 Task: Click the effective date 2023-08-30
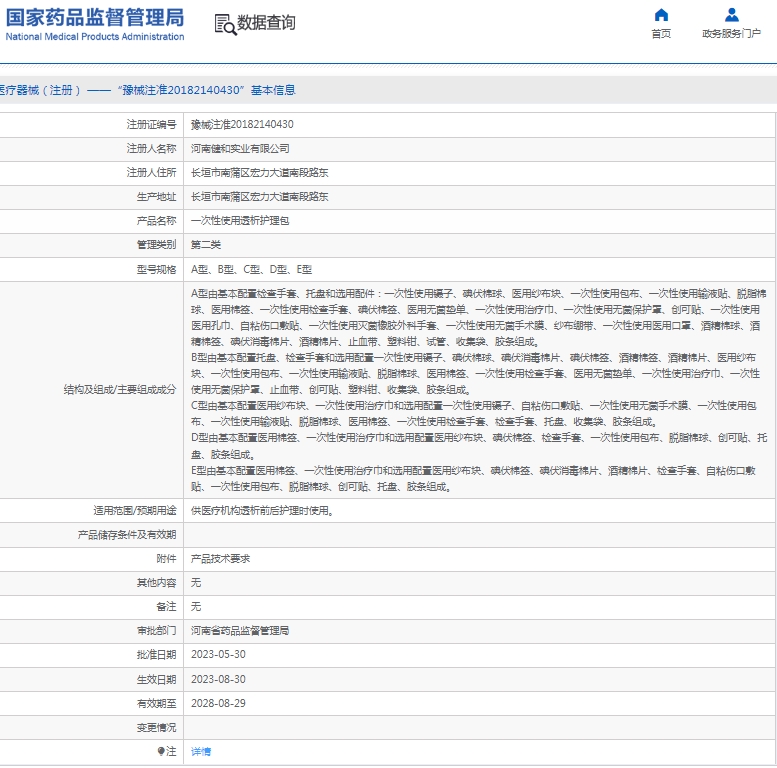tap(219, 679)
